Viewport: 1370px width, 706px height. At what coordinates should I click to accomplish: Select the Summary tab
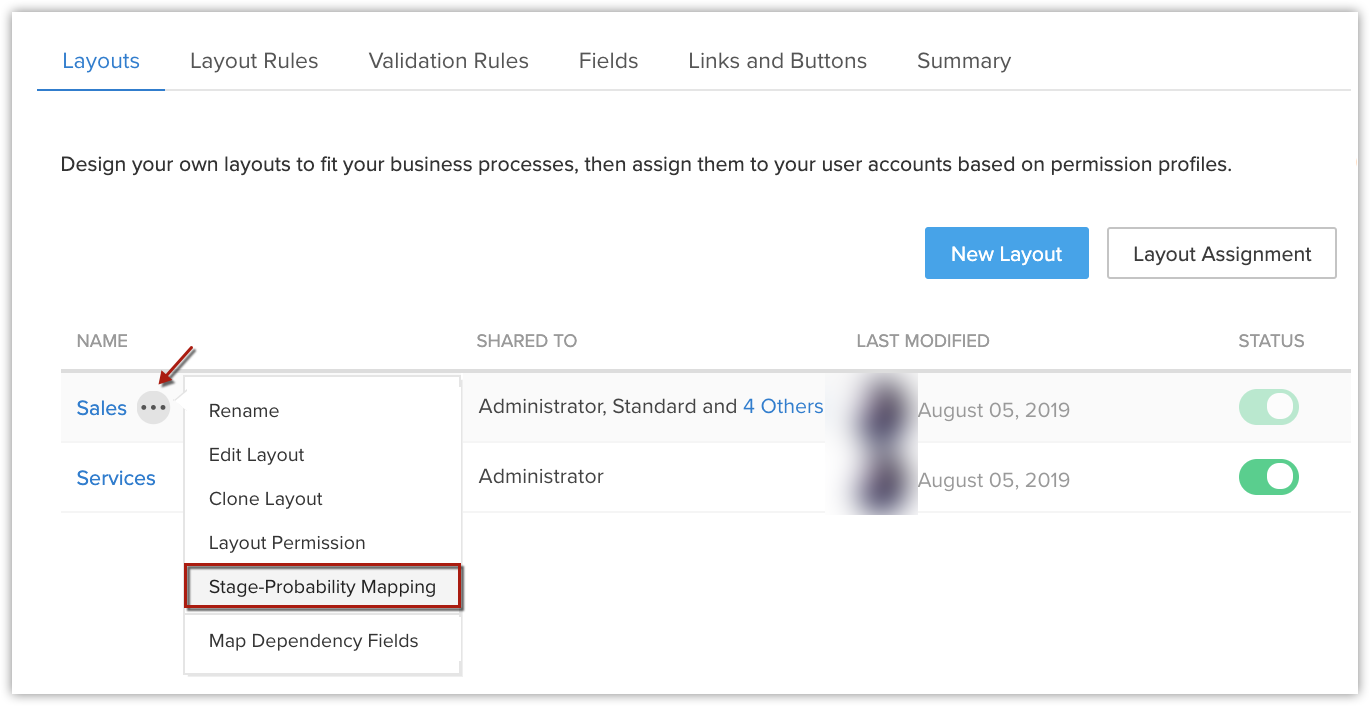(x=963, y=61)
